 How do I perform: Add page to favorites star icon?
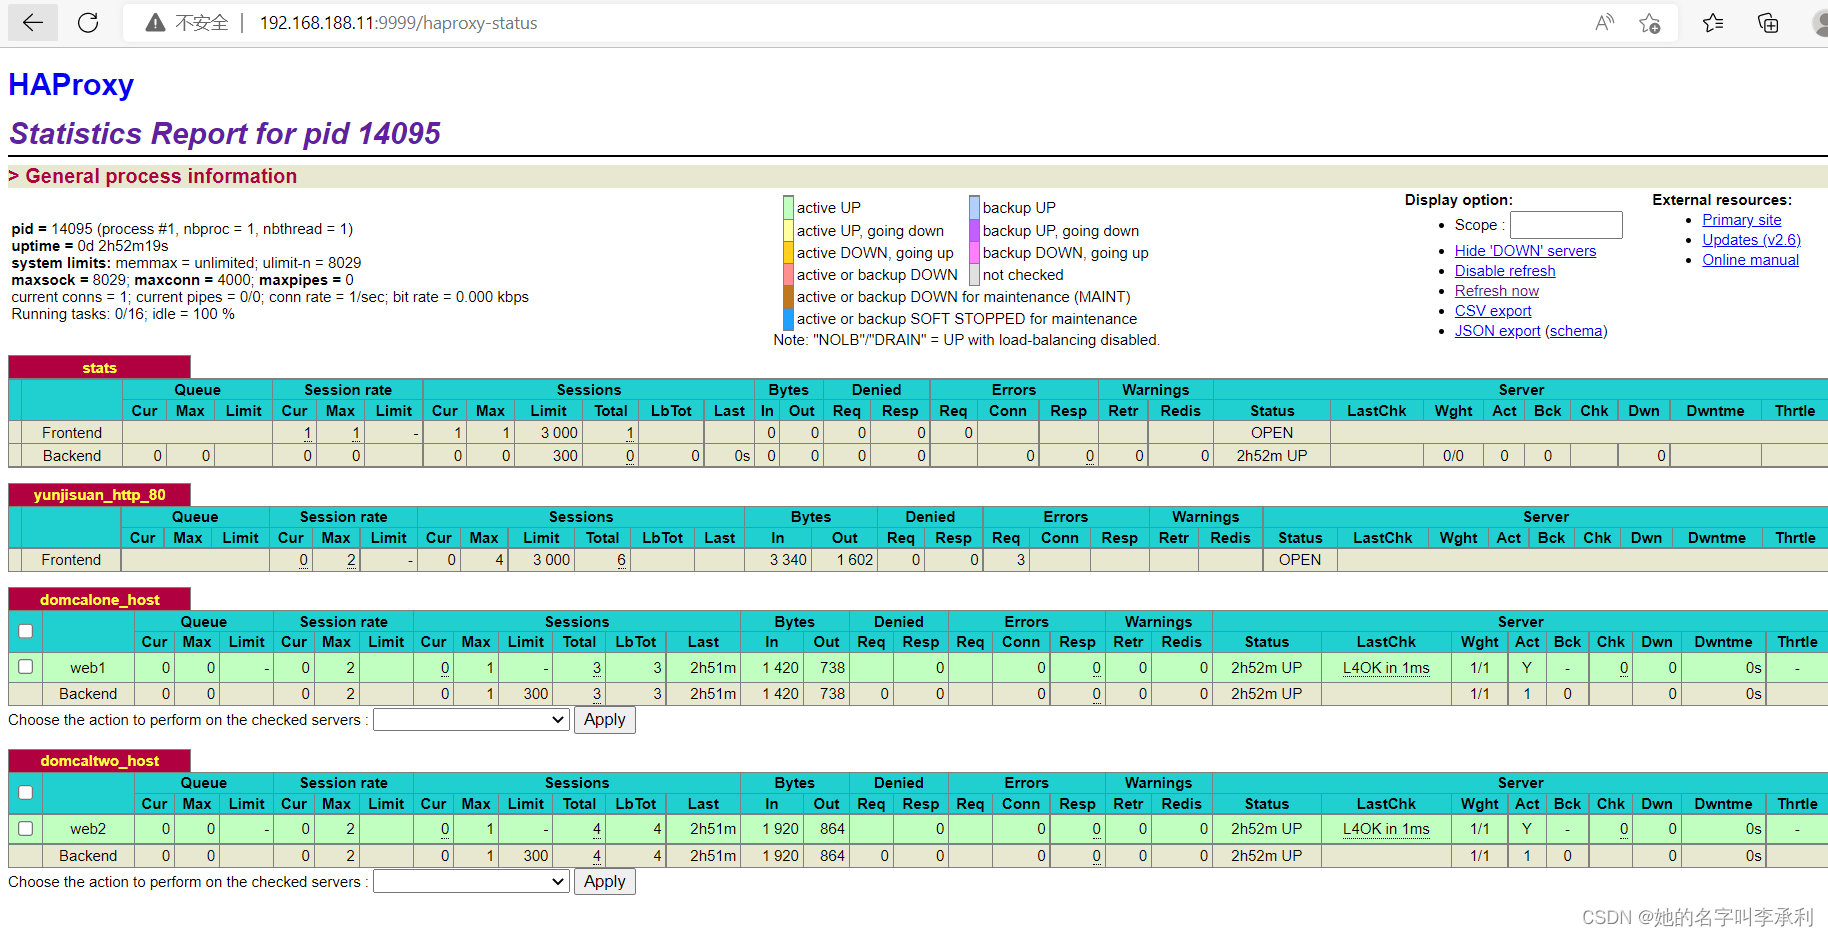pyautogui.click(x=1650, y=23)
